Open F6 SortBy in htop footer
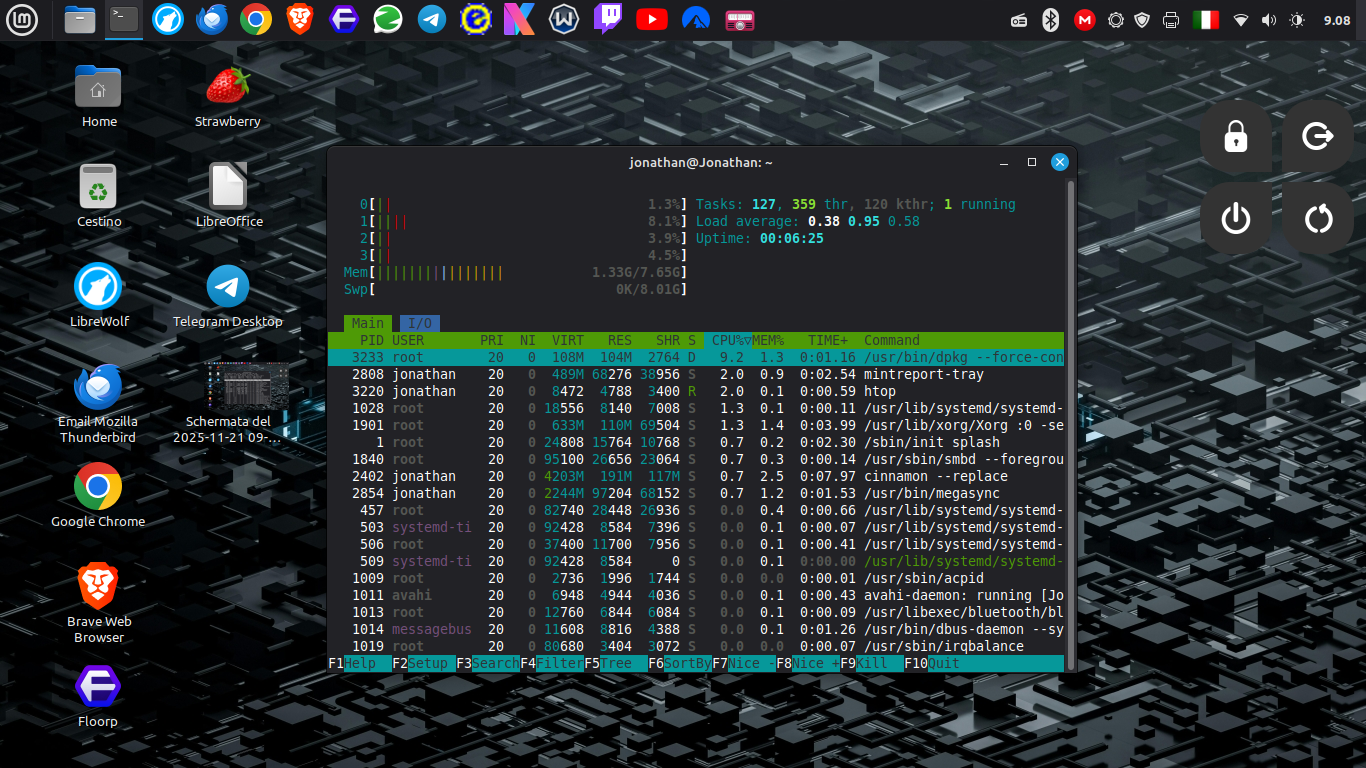The image size is (1366, 768). 680,663
